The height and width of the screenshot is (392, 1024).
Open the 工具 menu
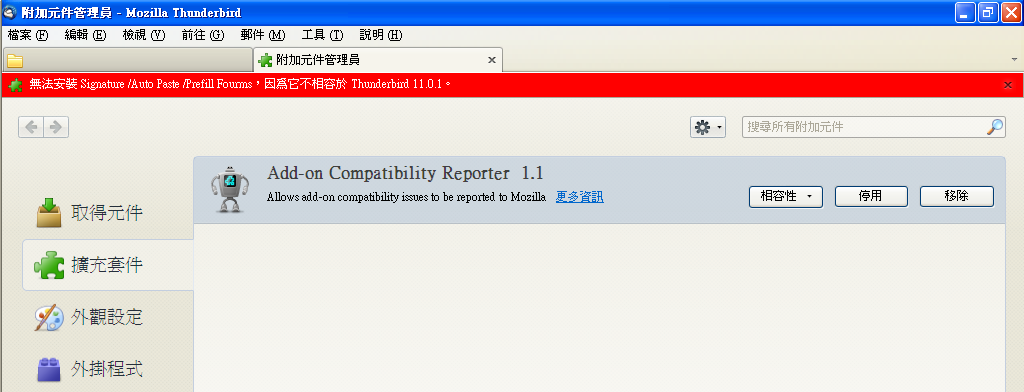click(x=323, y=35)
